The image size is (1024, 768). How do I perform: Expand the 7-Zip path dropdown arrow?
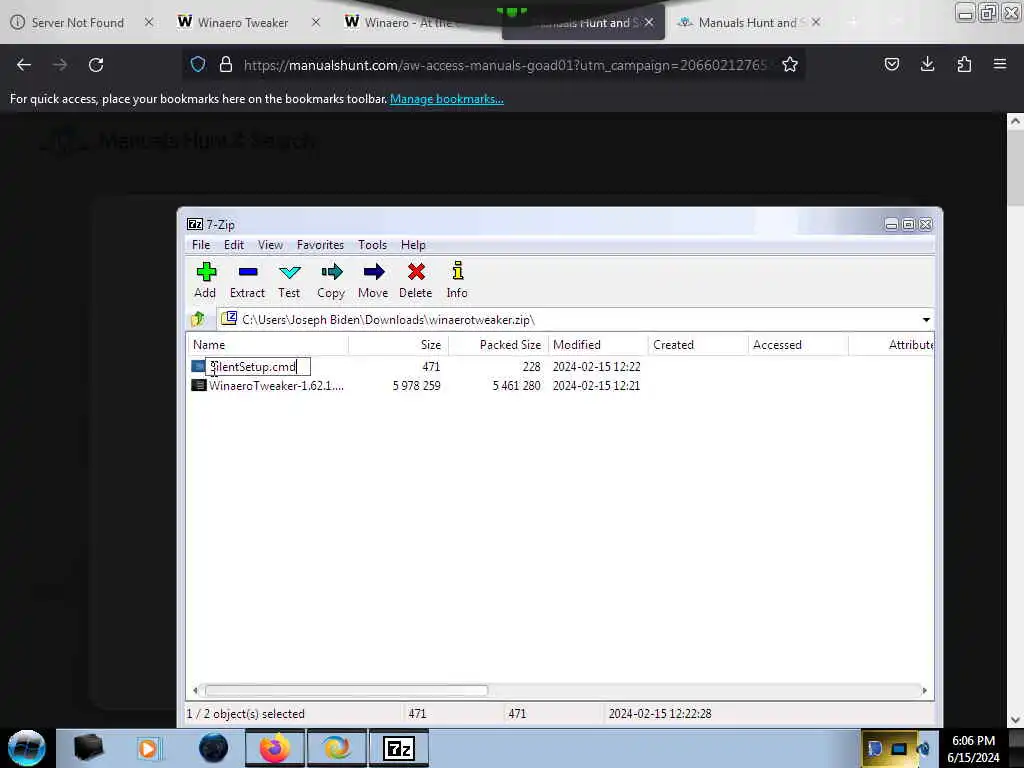pos(926,319)
